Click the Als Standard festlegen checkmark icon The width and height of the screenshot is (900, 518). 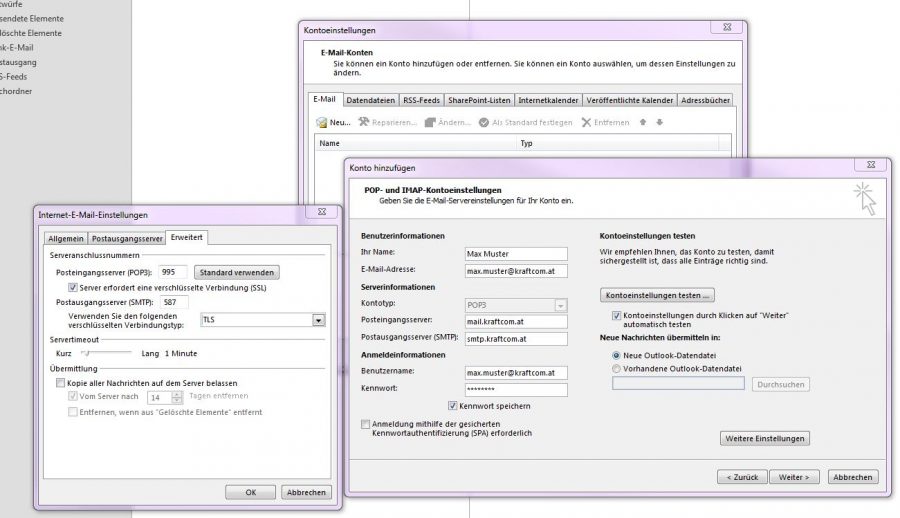click(484, 123)
